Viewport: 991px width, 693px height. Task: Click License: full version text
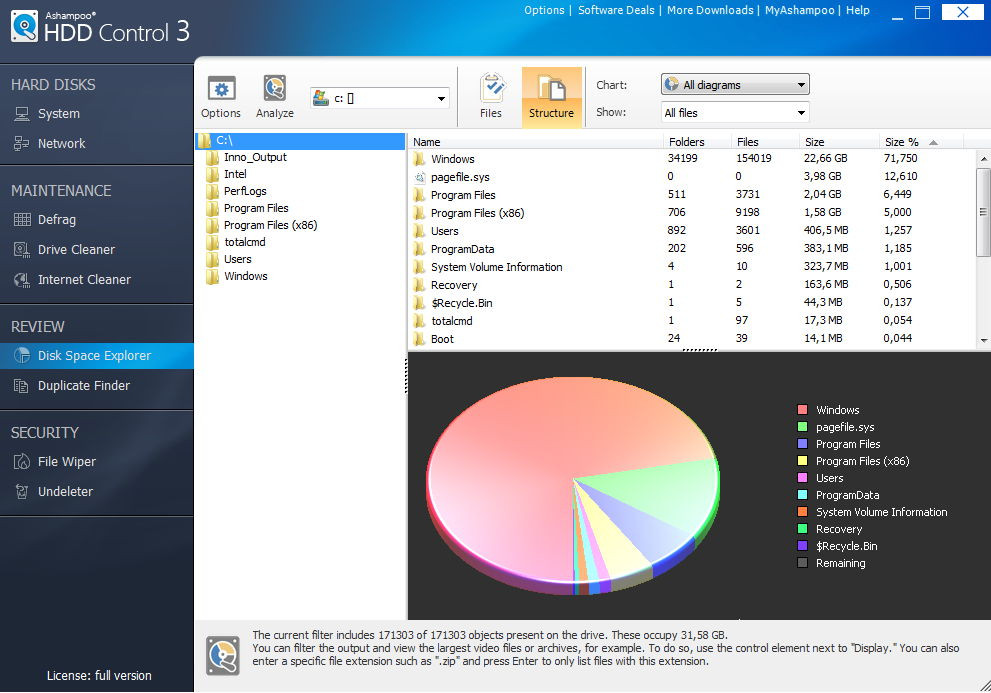(x=99, y=676)
